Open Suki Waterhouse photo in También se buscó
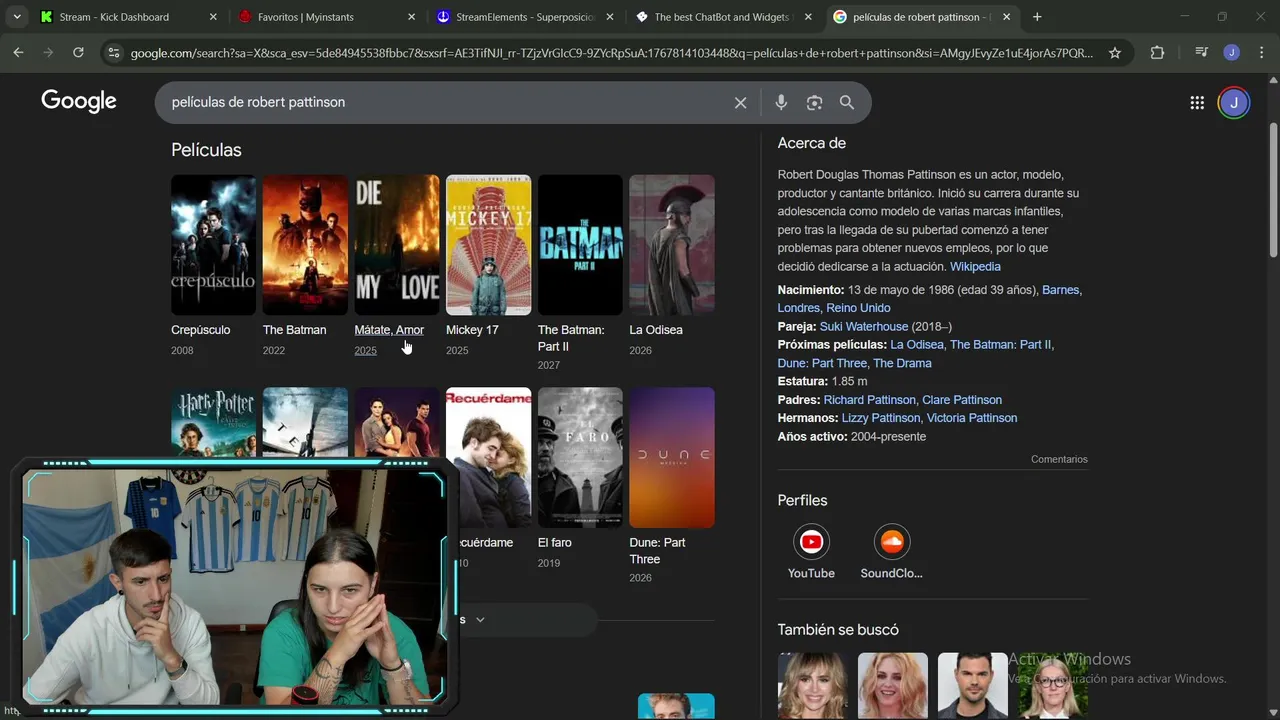Viewport: 1280px width, 720px height. 812,686
